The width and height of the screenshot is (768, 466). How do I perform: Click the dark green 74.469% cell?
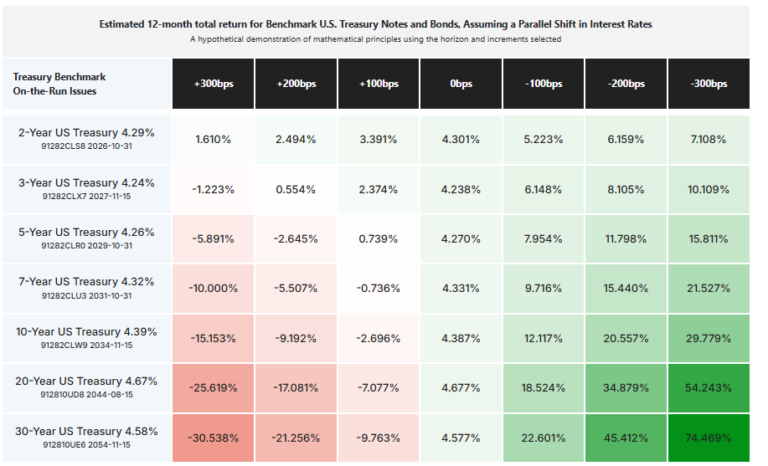(708, 437)
